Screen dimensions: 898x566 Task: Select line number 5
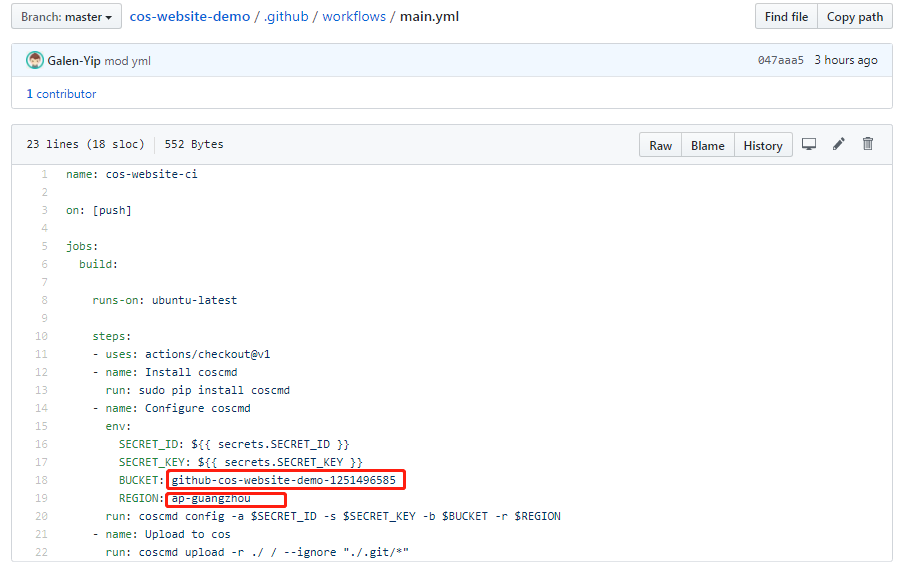click(44, 246)
